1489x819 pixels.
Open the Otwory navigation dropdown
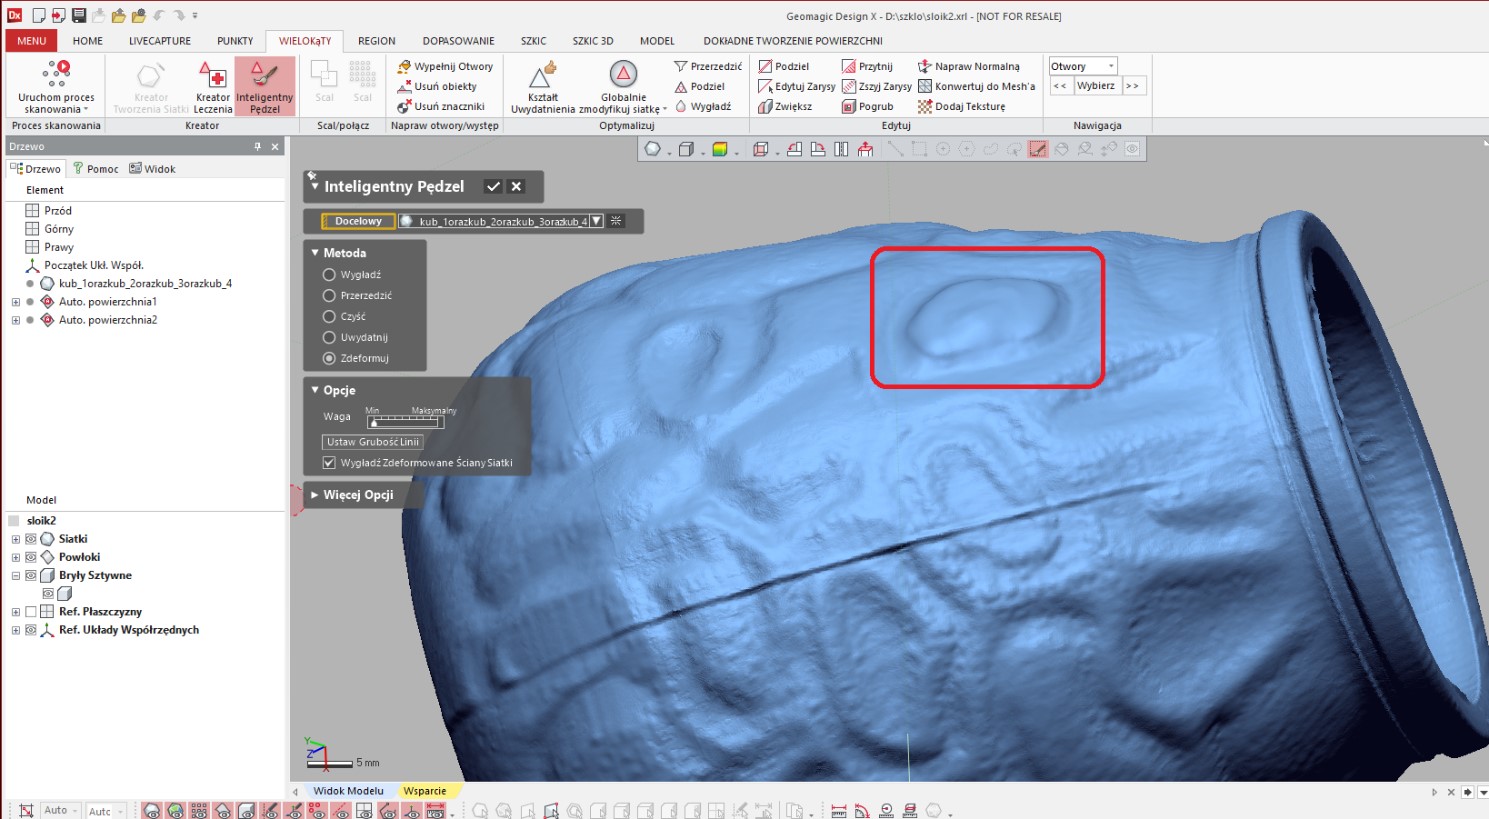pyautogui.click(x=1110, y=66)
